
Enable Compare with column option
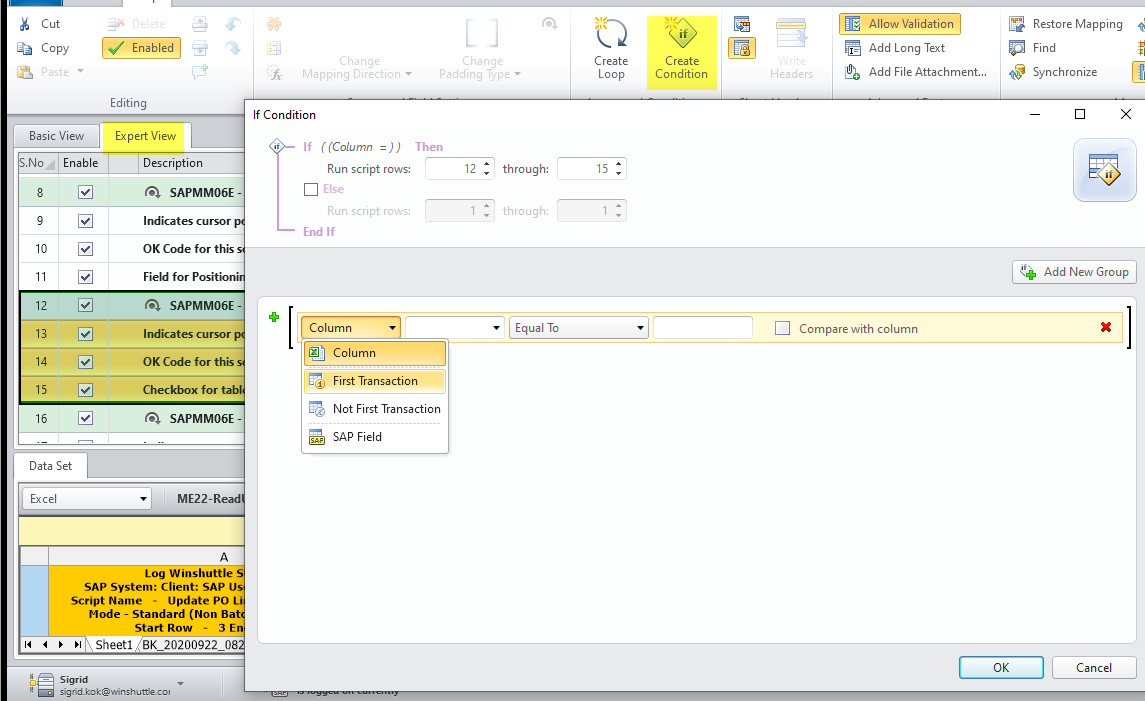(x=784, y=327)
